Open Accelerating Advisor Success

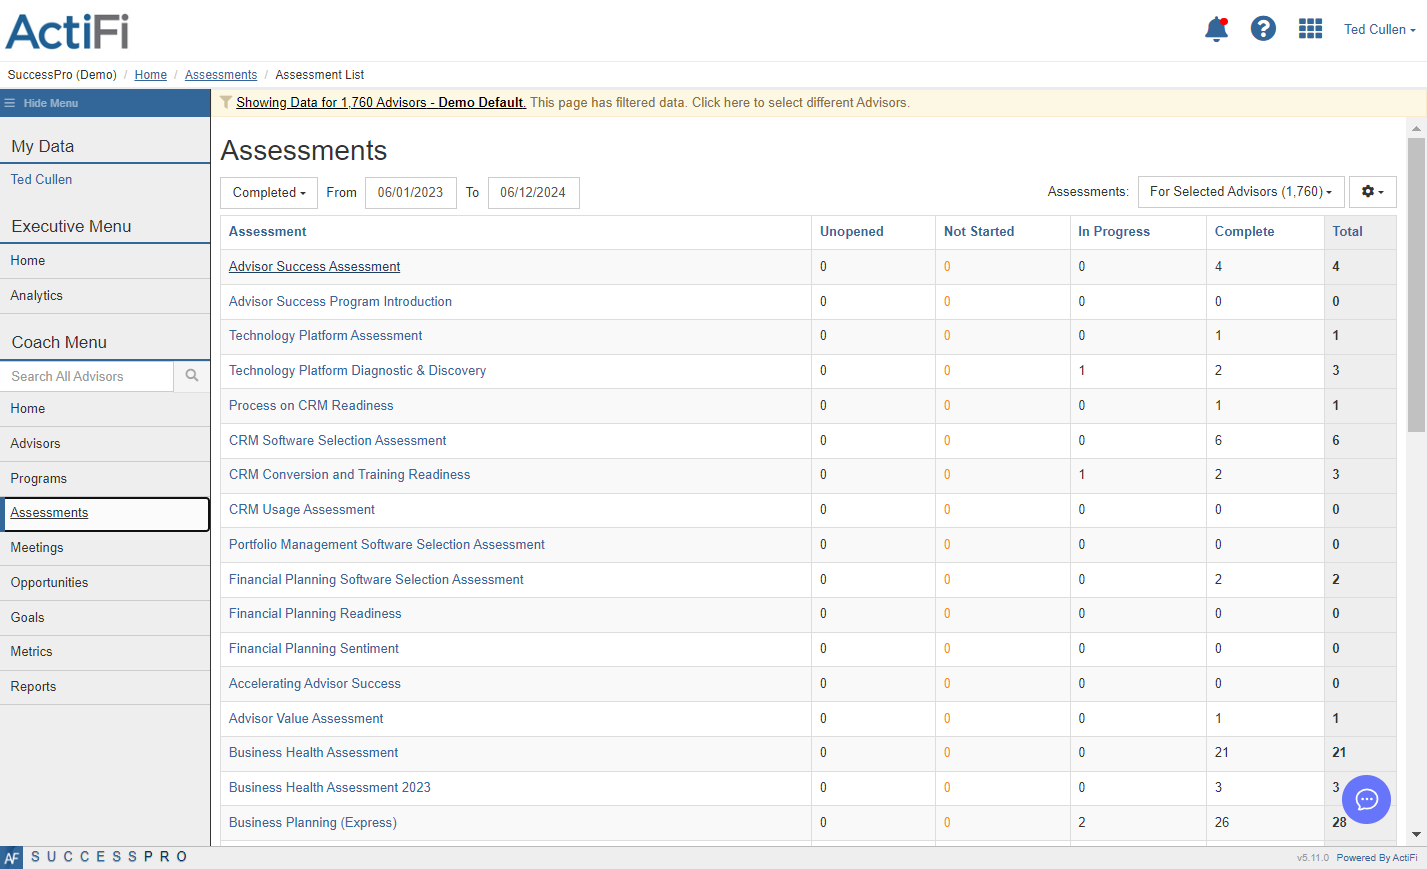[x=315, y=684]
